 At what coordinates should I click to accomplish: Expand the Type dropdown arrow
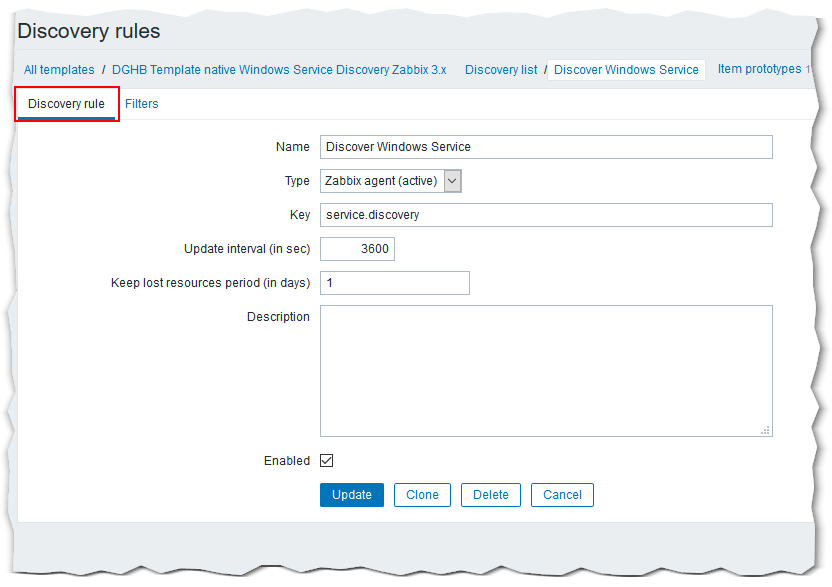(x=452, y=181)
